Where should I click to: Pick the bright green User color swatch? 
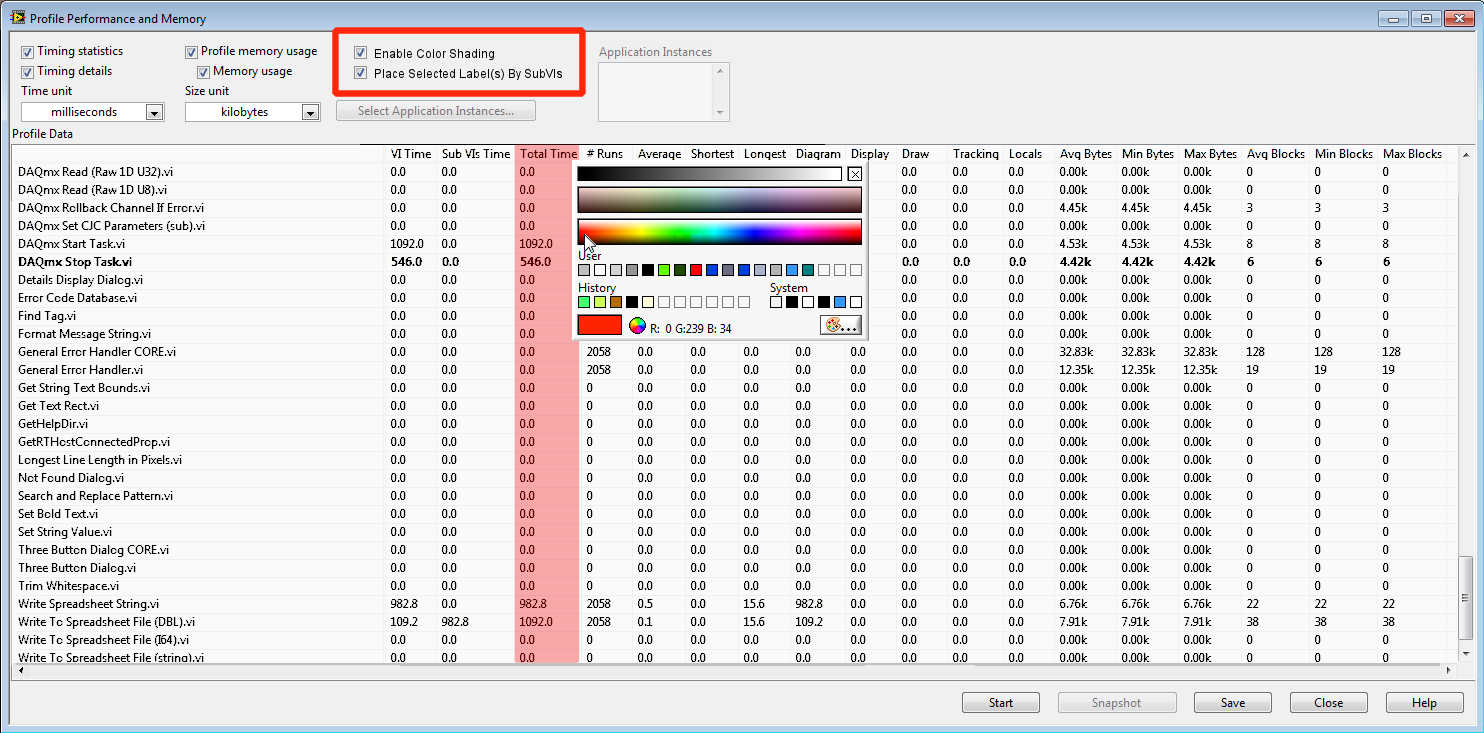coord(664,270)
